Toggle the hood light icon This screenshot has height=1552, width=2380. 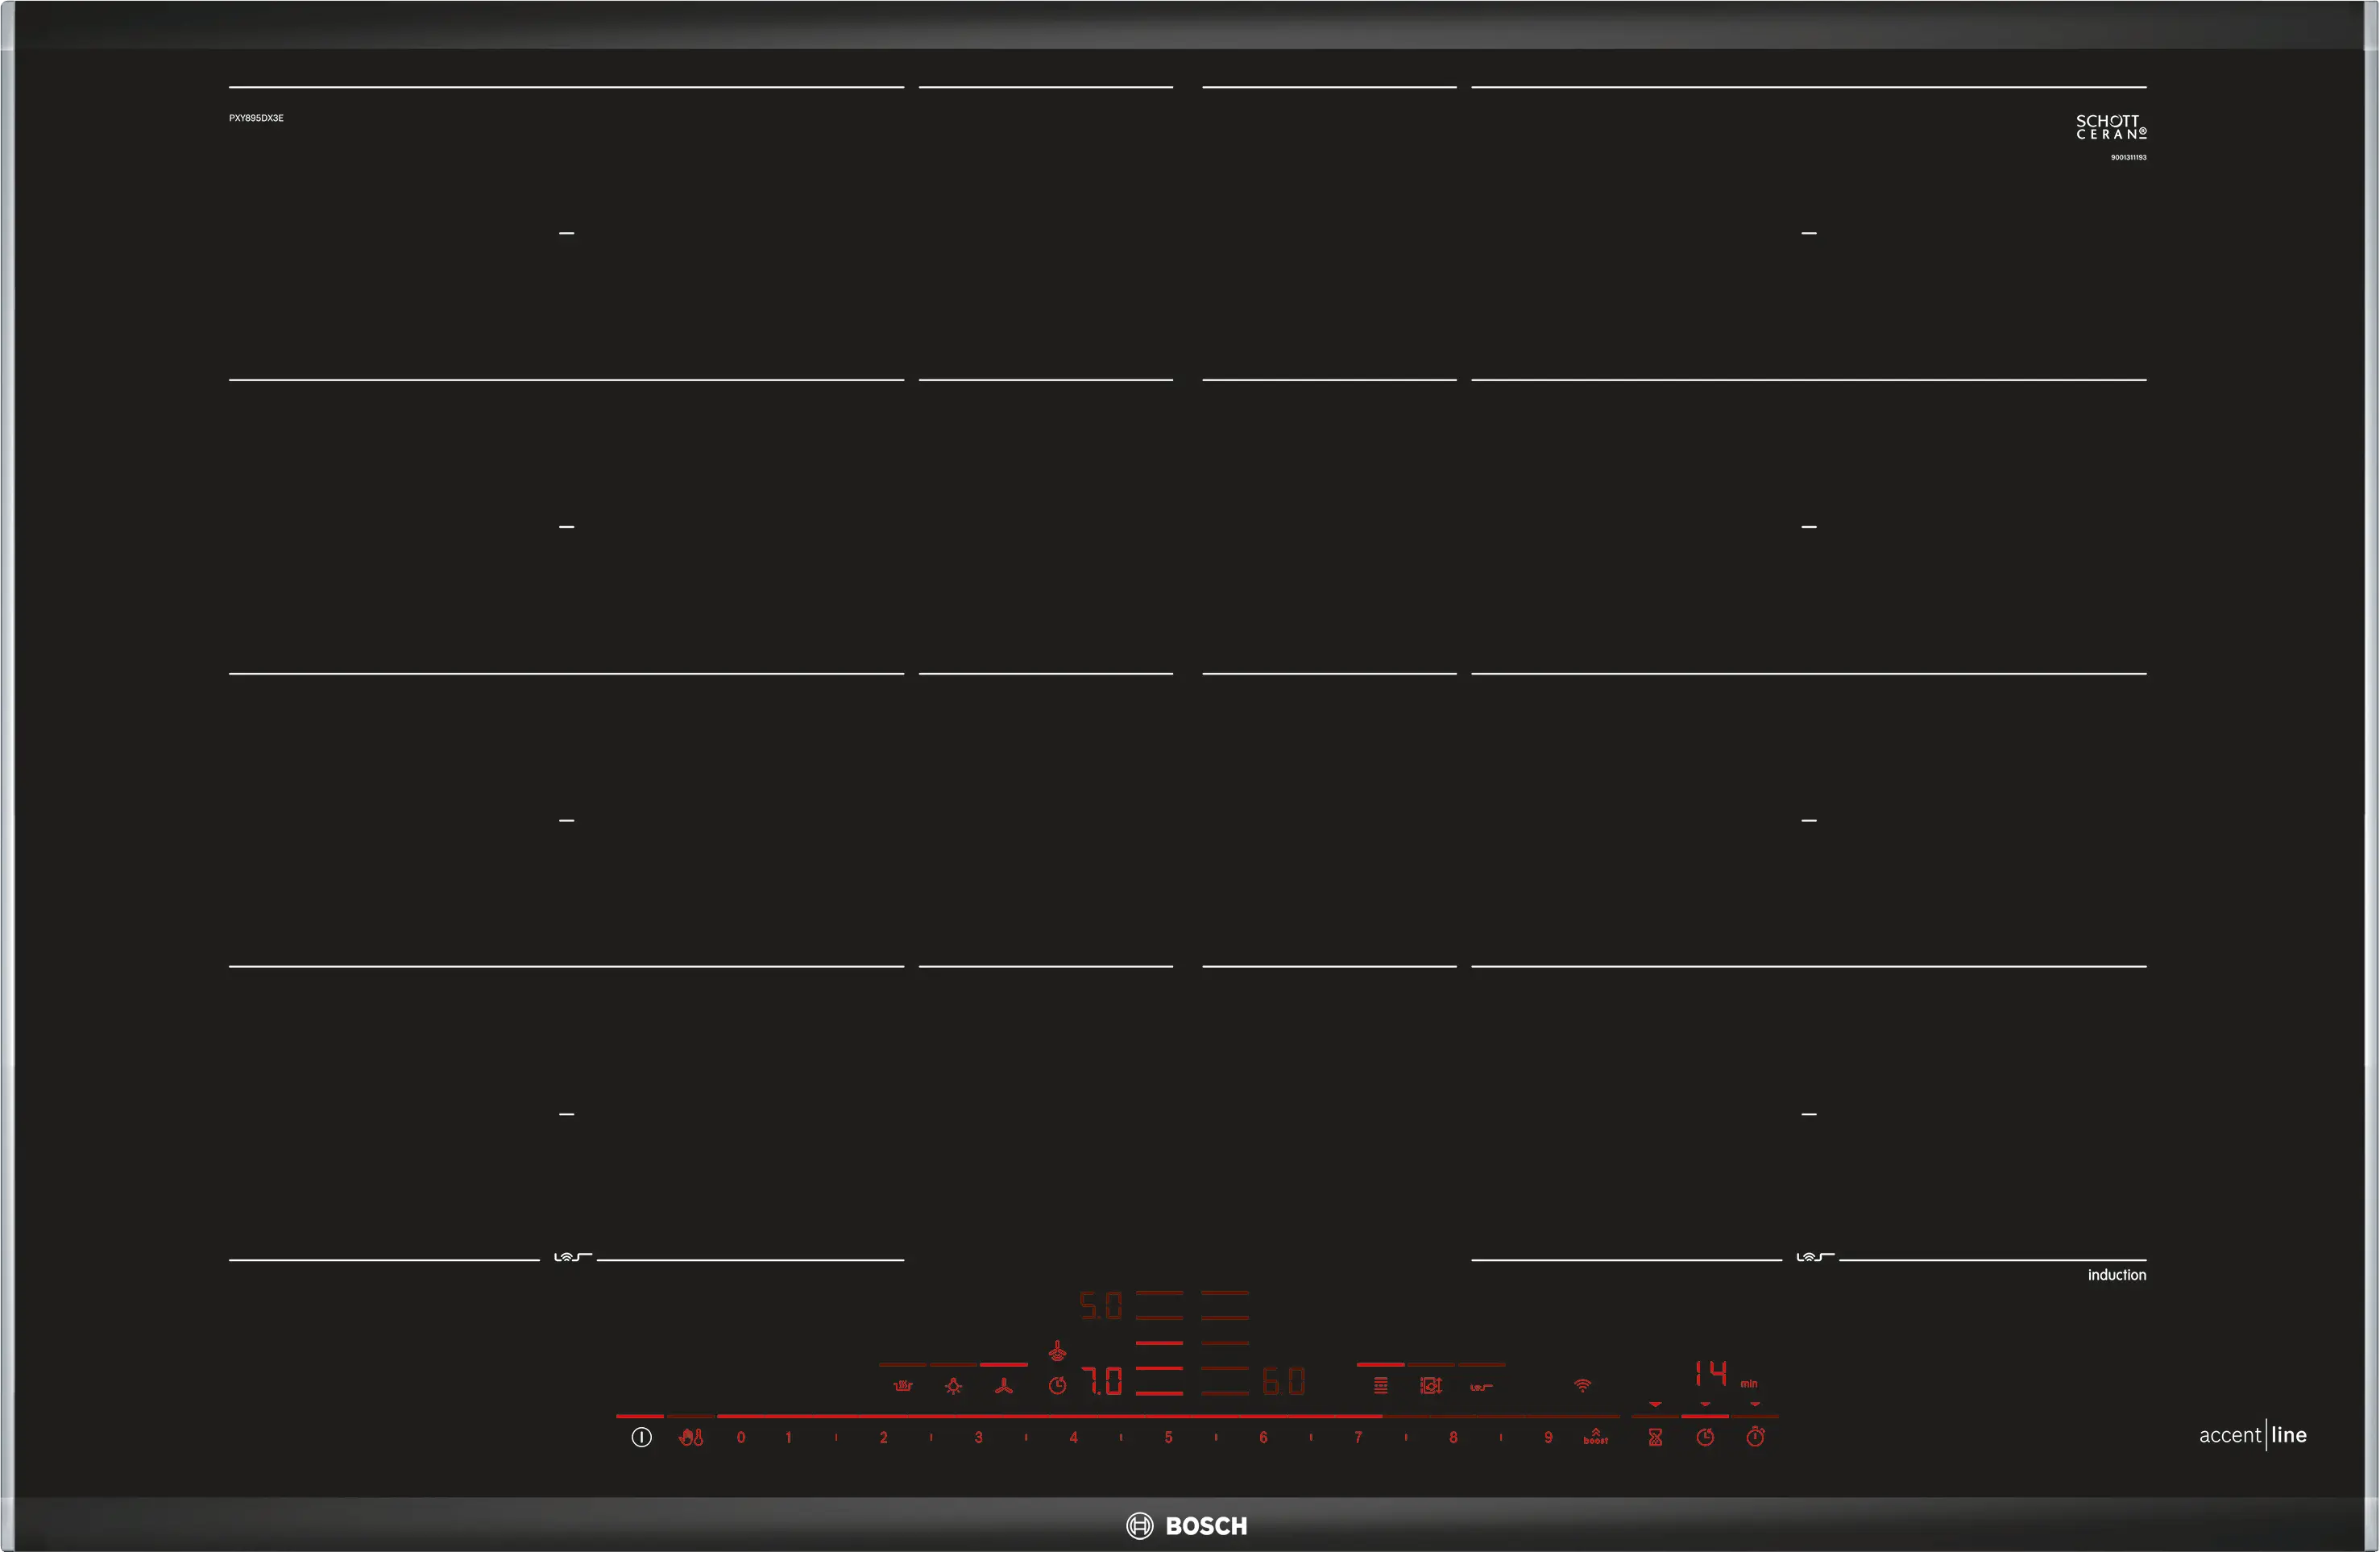pyautogui.click(x=954, y=1385)
